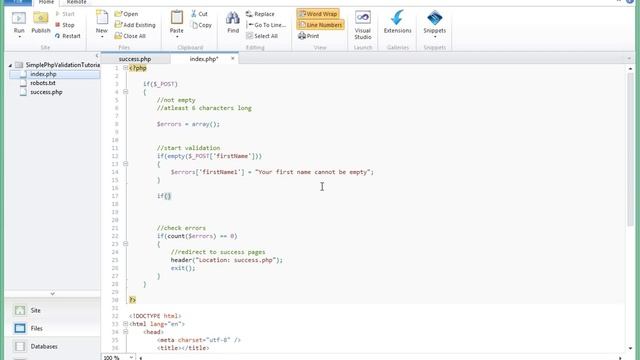Collapse the code fold at line 13

pyautogui.click(x=125, y=164)
